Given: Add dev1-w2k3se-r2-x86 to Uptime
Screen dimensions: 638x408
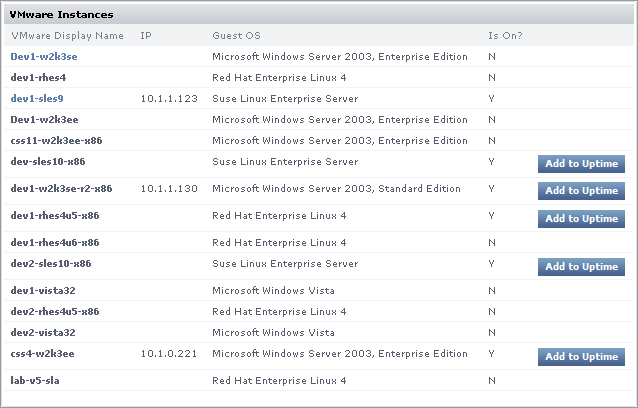Looking at the screenshot, I should point(581,191).
